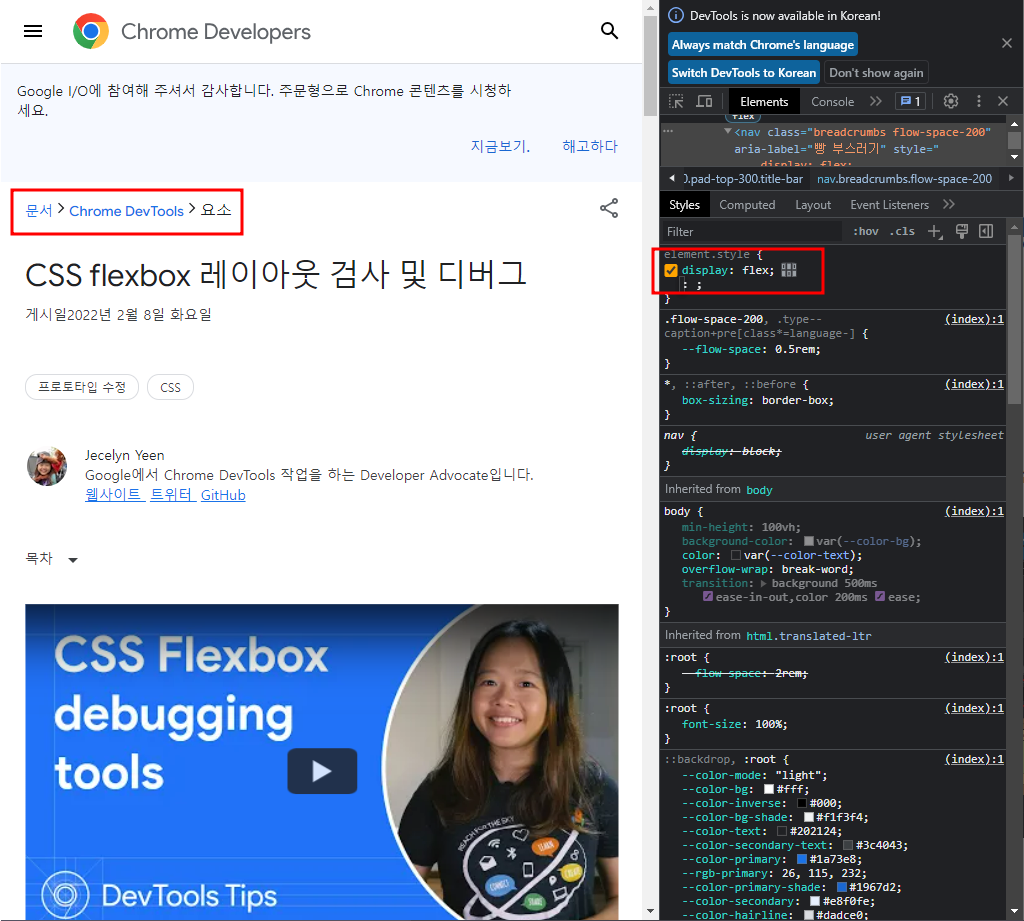Open the DevTools three-dot customize menu
The width and height of the screenshot is (1024, 921).
click(978, 101)
